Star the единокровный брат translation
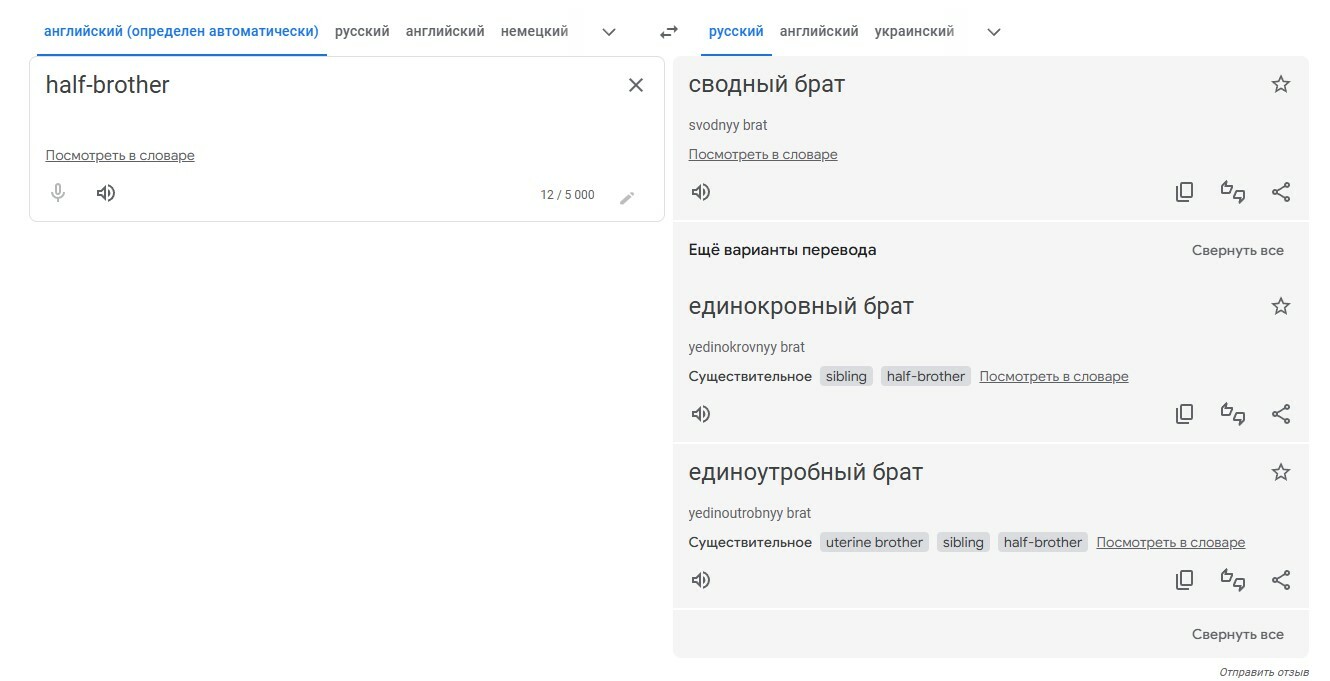Image resolution: width=1330 pixels, height=681 pixels. coord(1280,307)
